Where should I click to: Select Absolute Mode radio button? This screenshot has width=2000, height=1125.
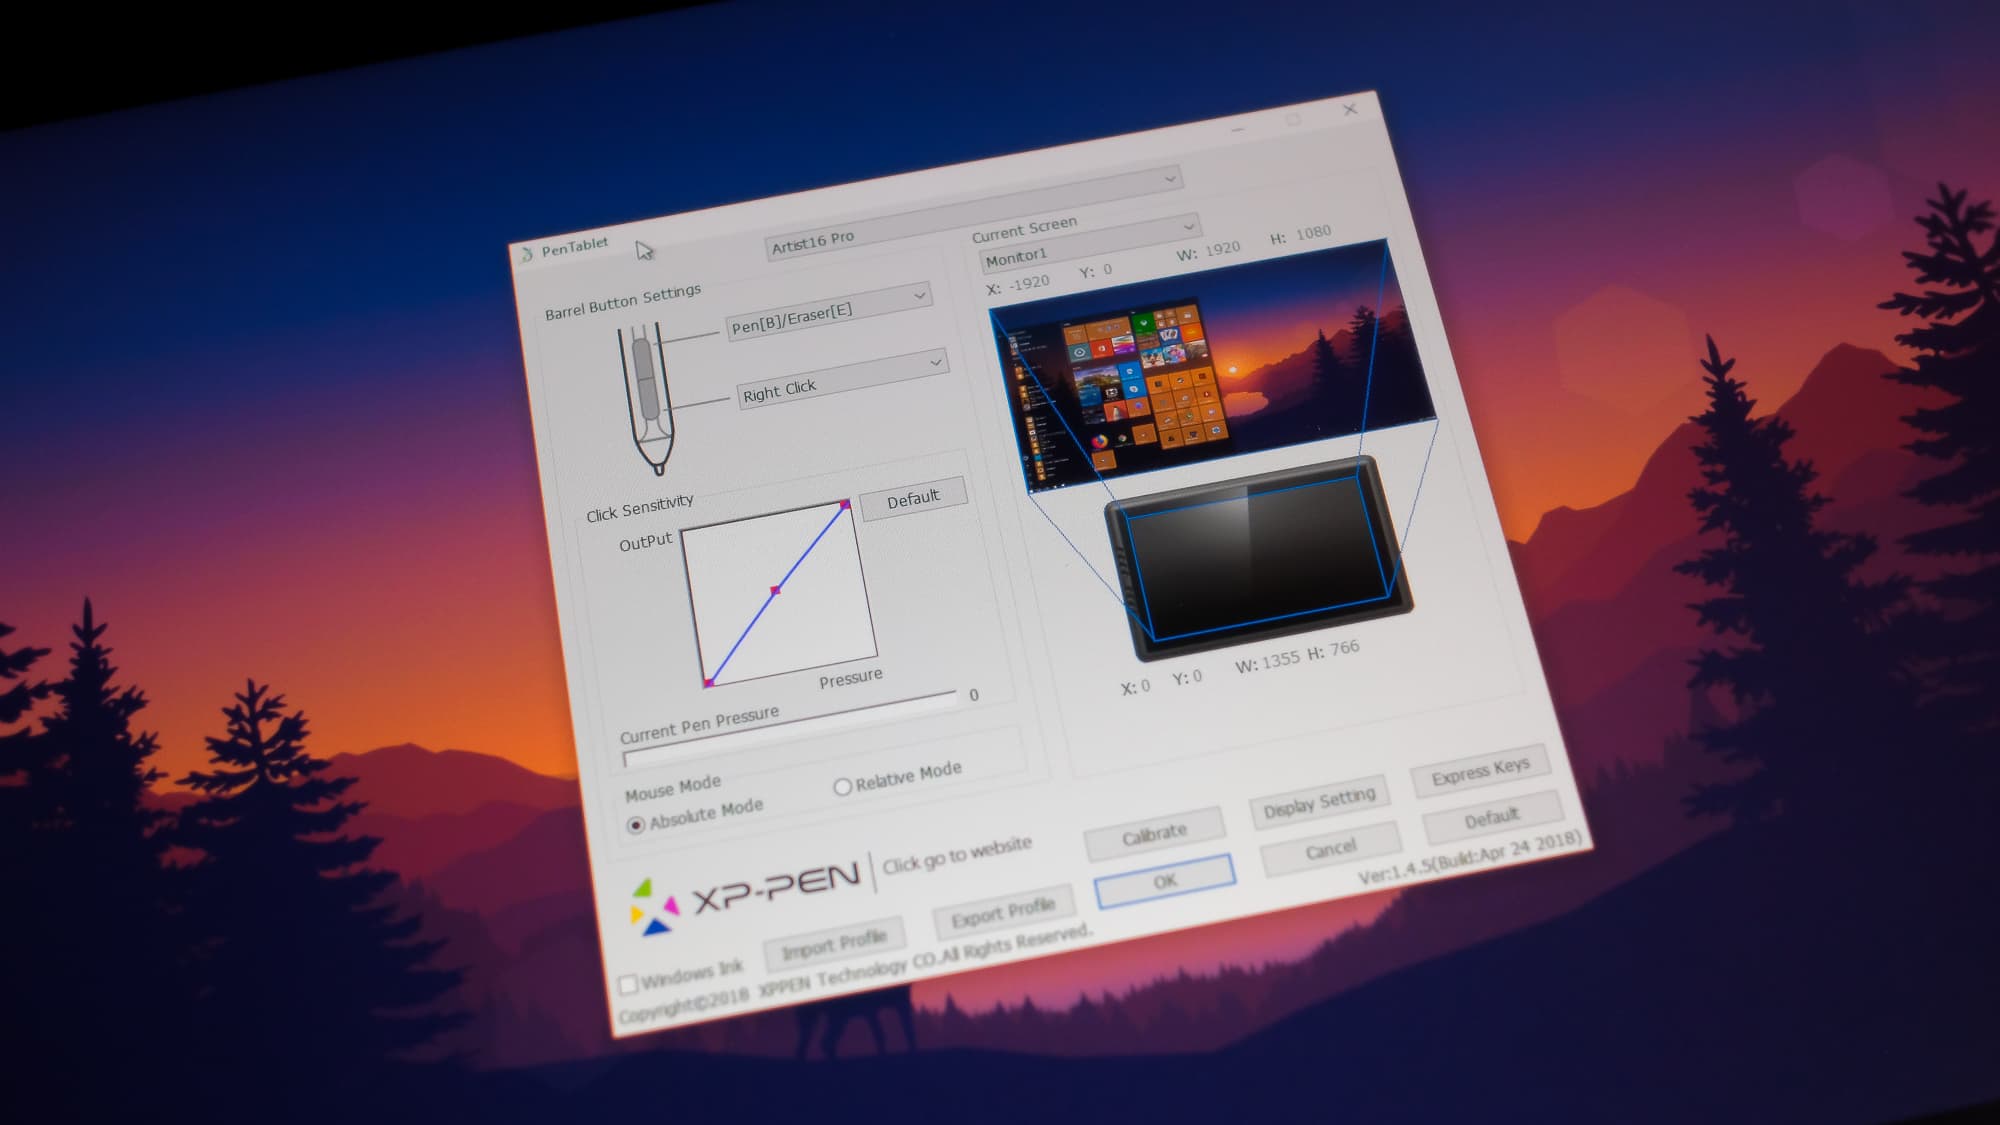pos(635,825)
